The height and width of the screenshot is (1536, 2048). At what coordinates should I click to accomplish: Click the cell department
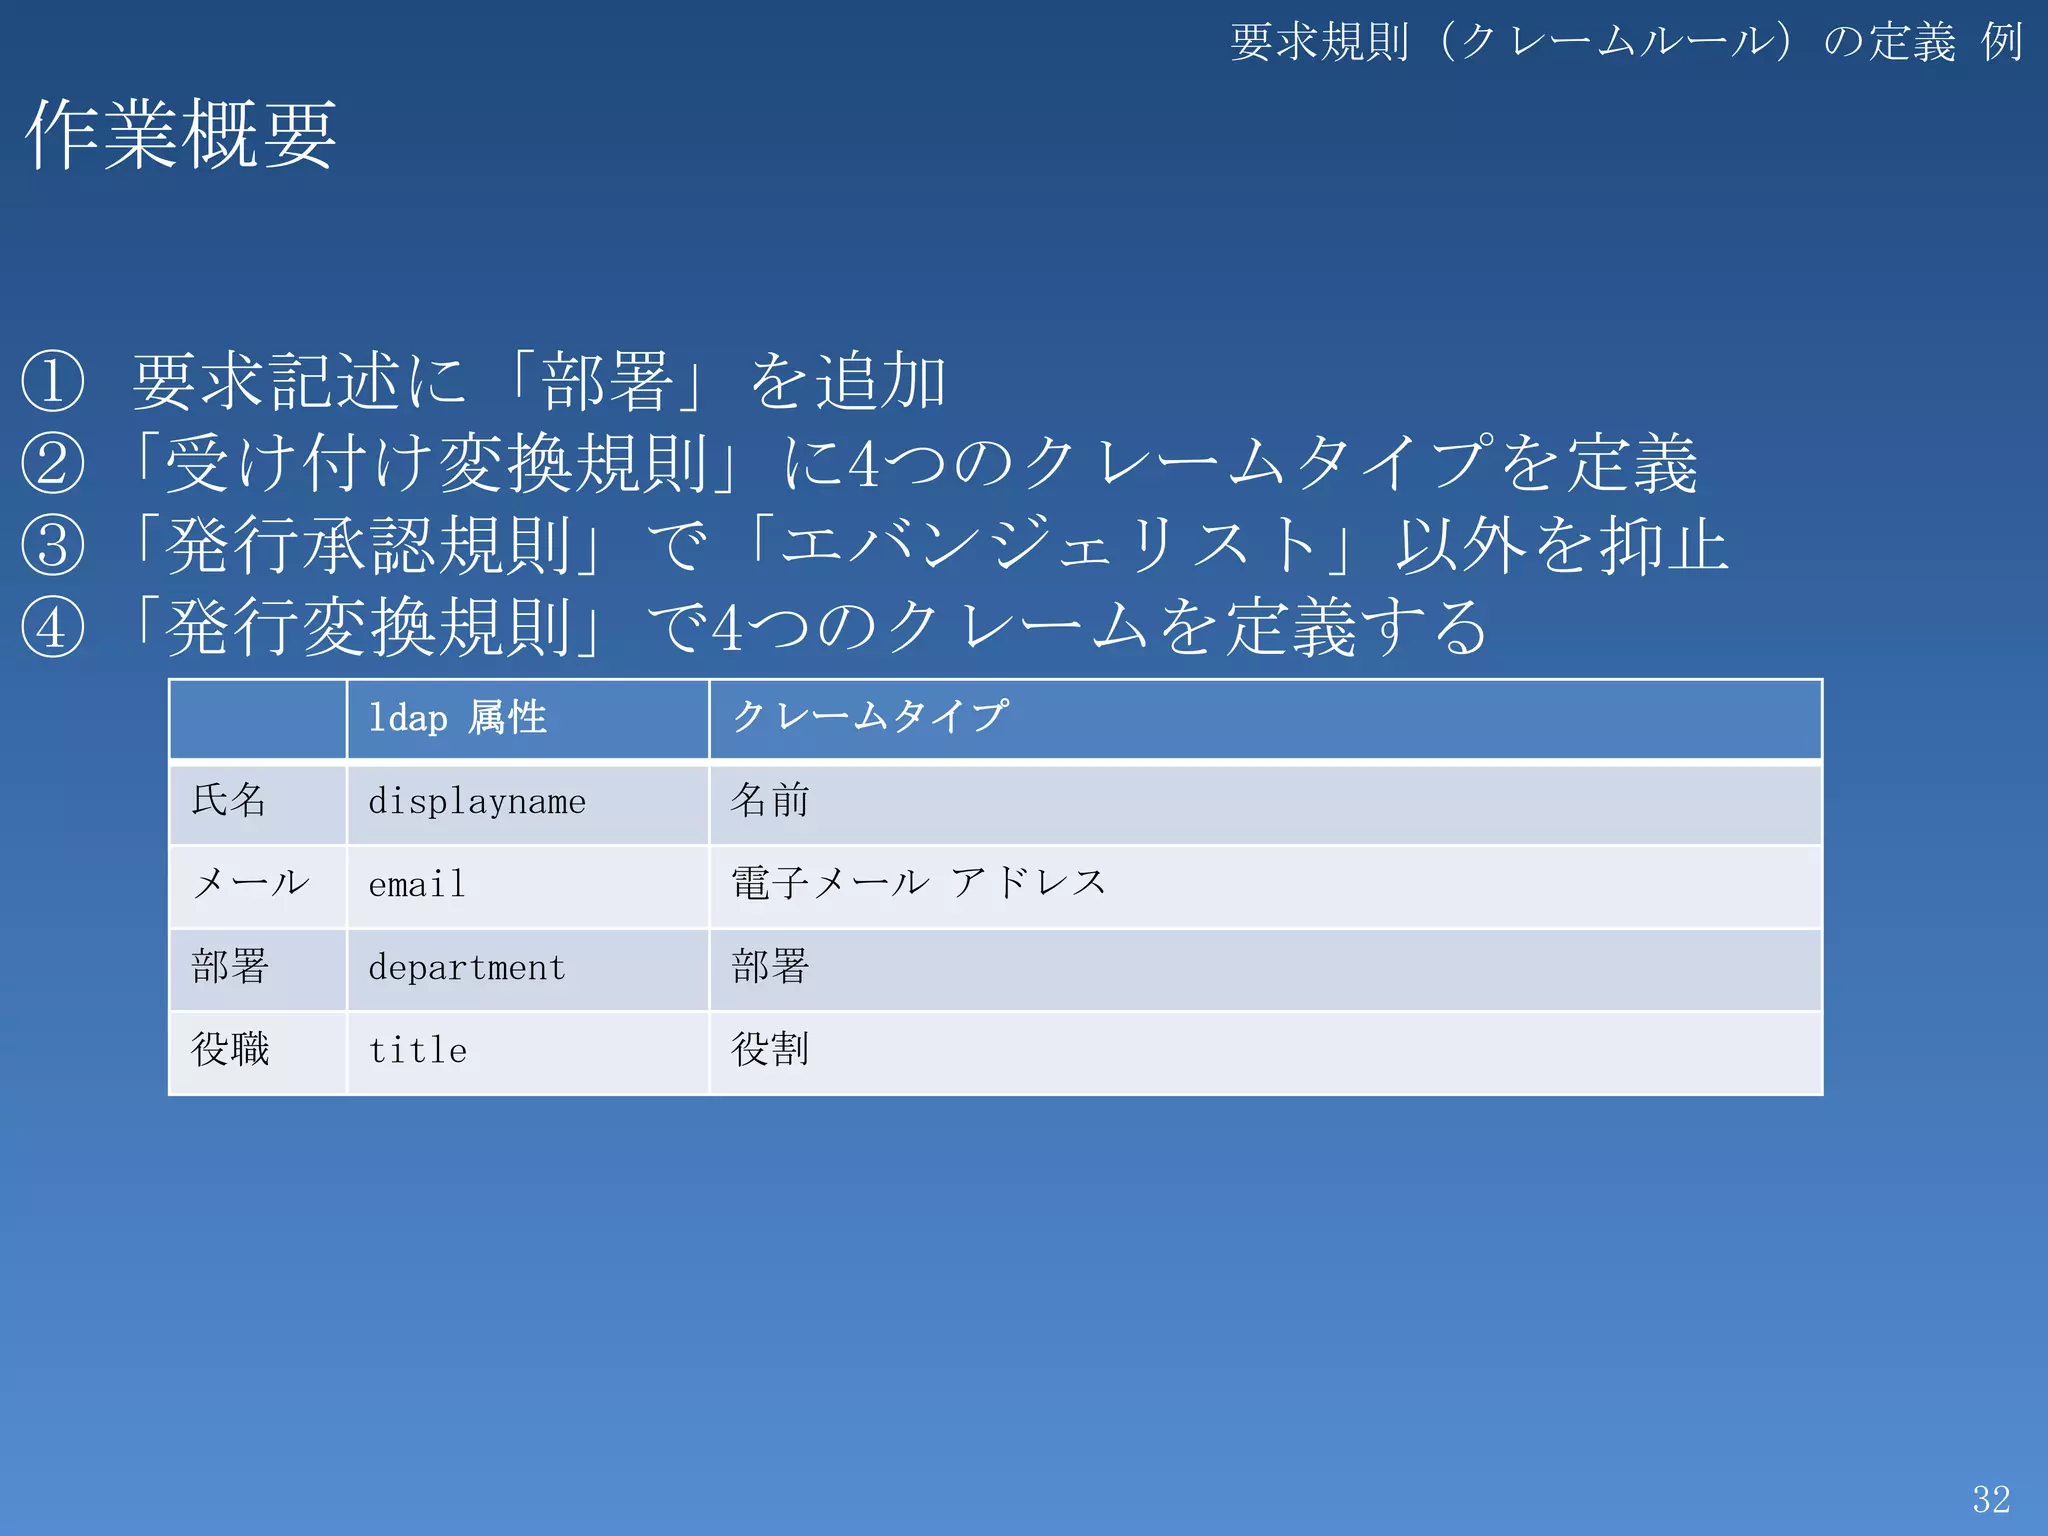[x=528, y=969]
